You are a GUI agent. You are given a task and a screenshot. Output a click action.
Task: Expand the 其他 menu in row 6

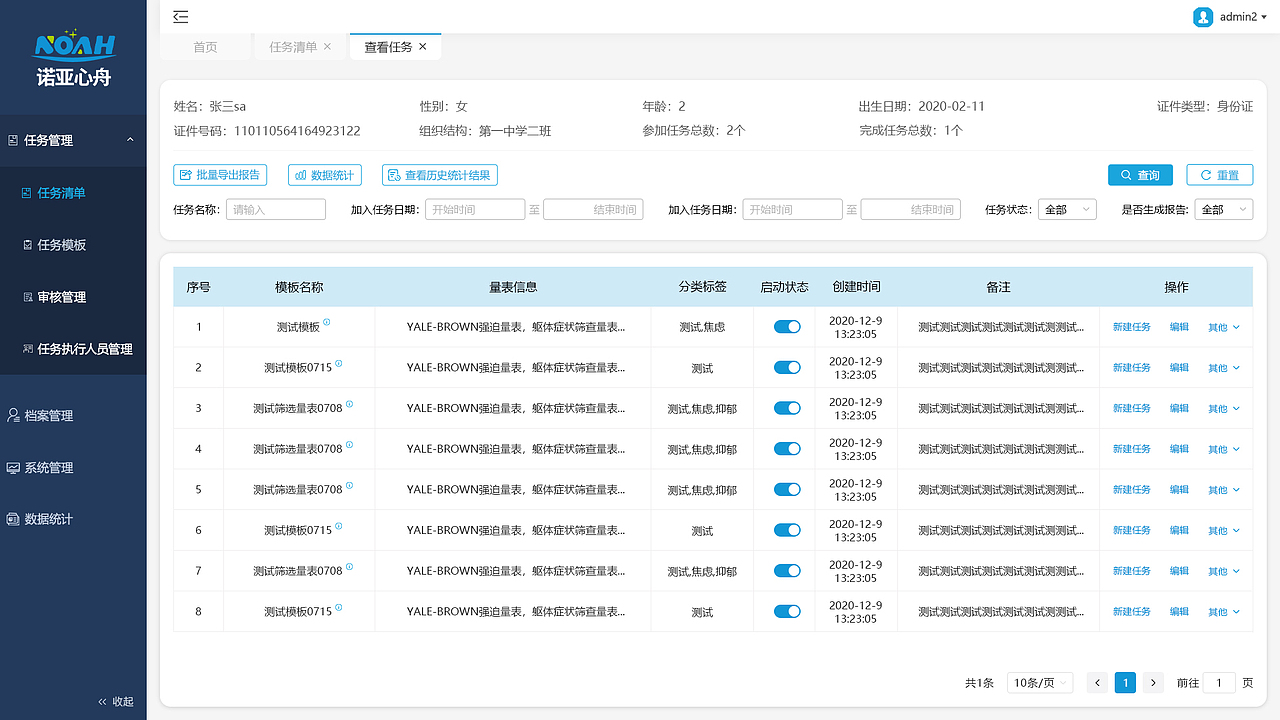coord(1224,530)
